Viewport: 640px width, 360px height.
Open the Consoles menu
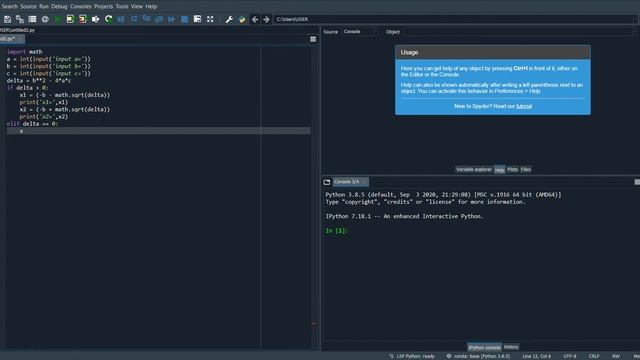tap(81, 7)
